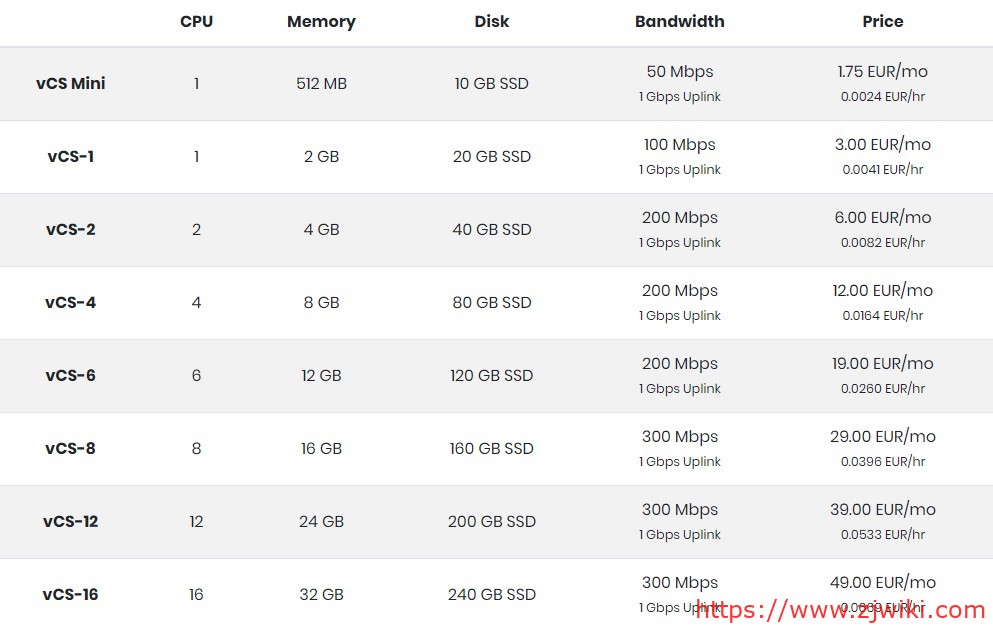Open the zjwiki.com watermark link
This screenshot has width=993, height=627.
pyautogui.click(x=840, y=610)
